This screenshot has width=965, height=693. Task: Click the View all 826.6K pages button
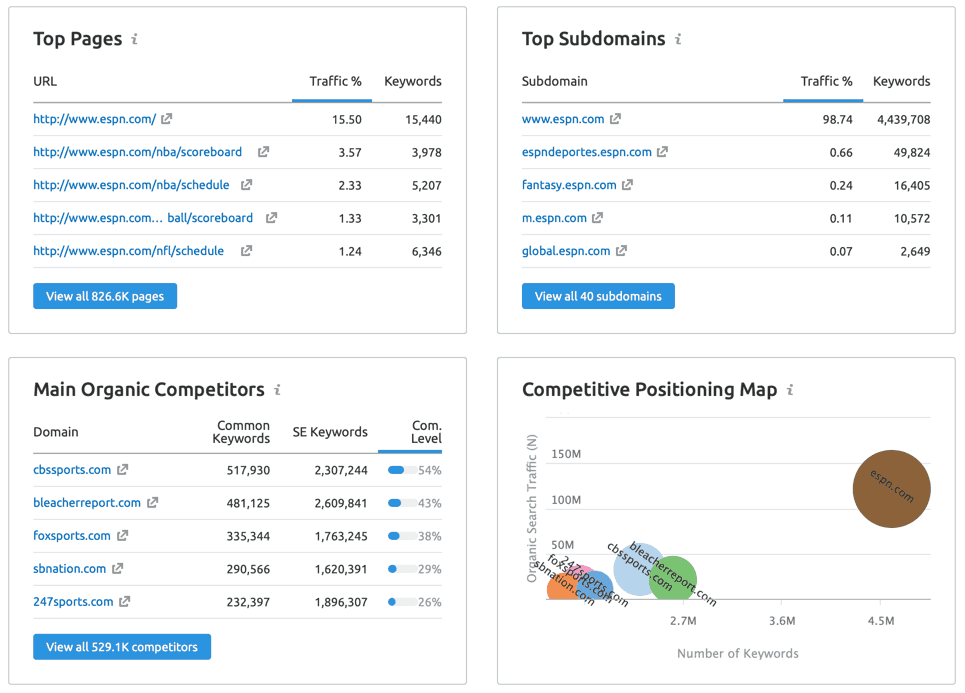pos(104,296)
